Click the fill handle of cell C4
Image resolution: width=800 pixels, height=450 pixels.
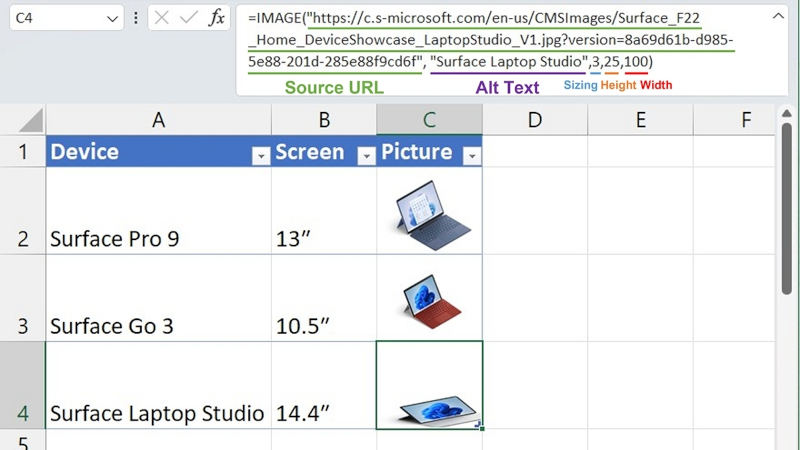pyautogui.click(x=482, y=428)
